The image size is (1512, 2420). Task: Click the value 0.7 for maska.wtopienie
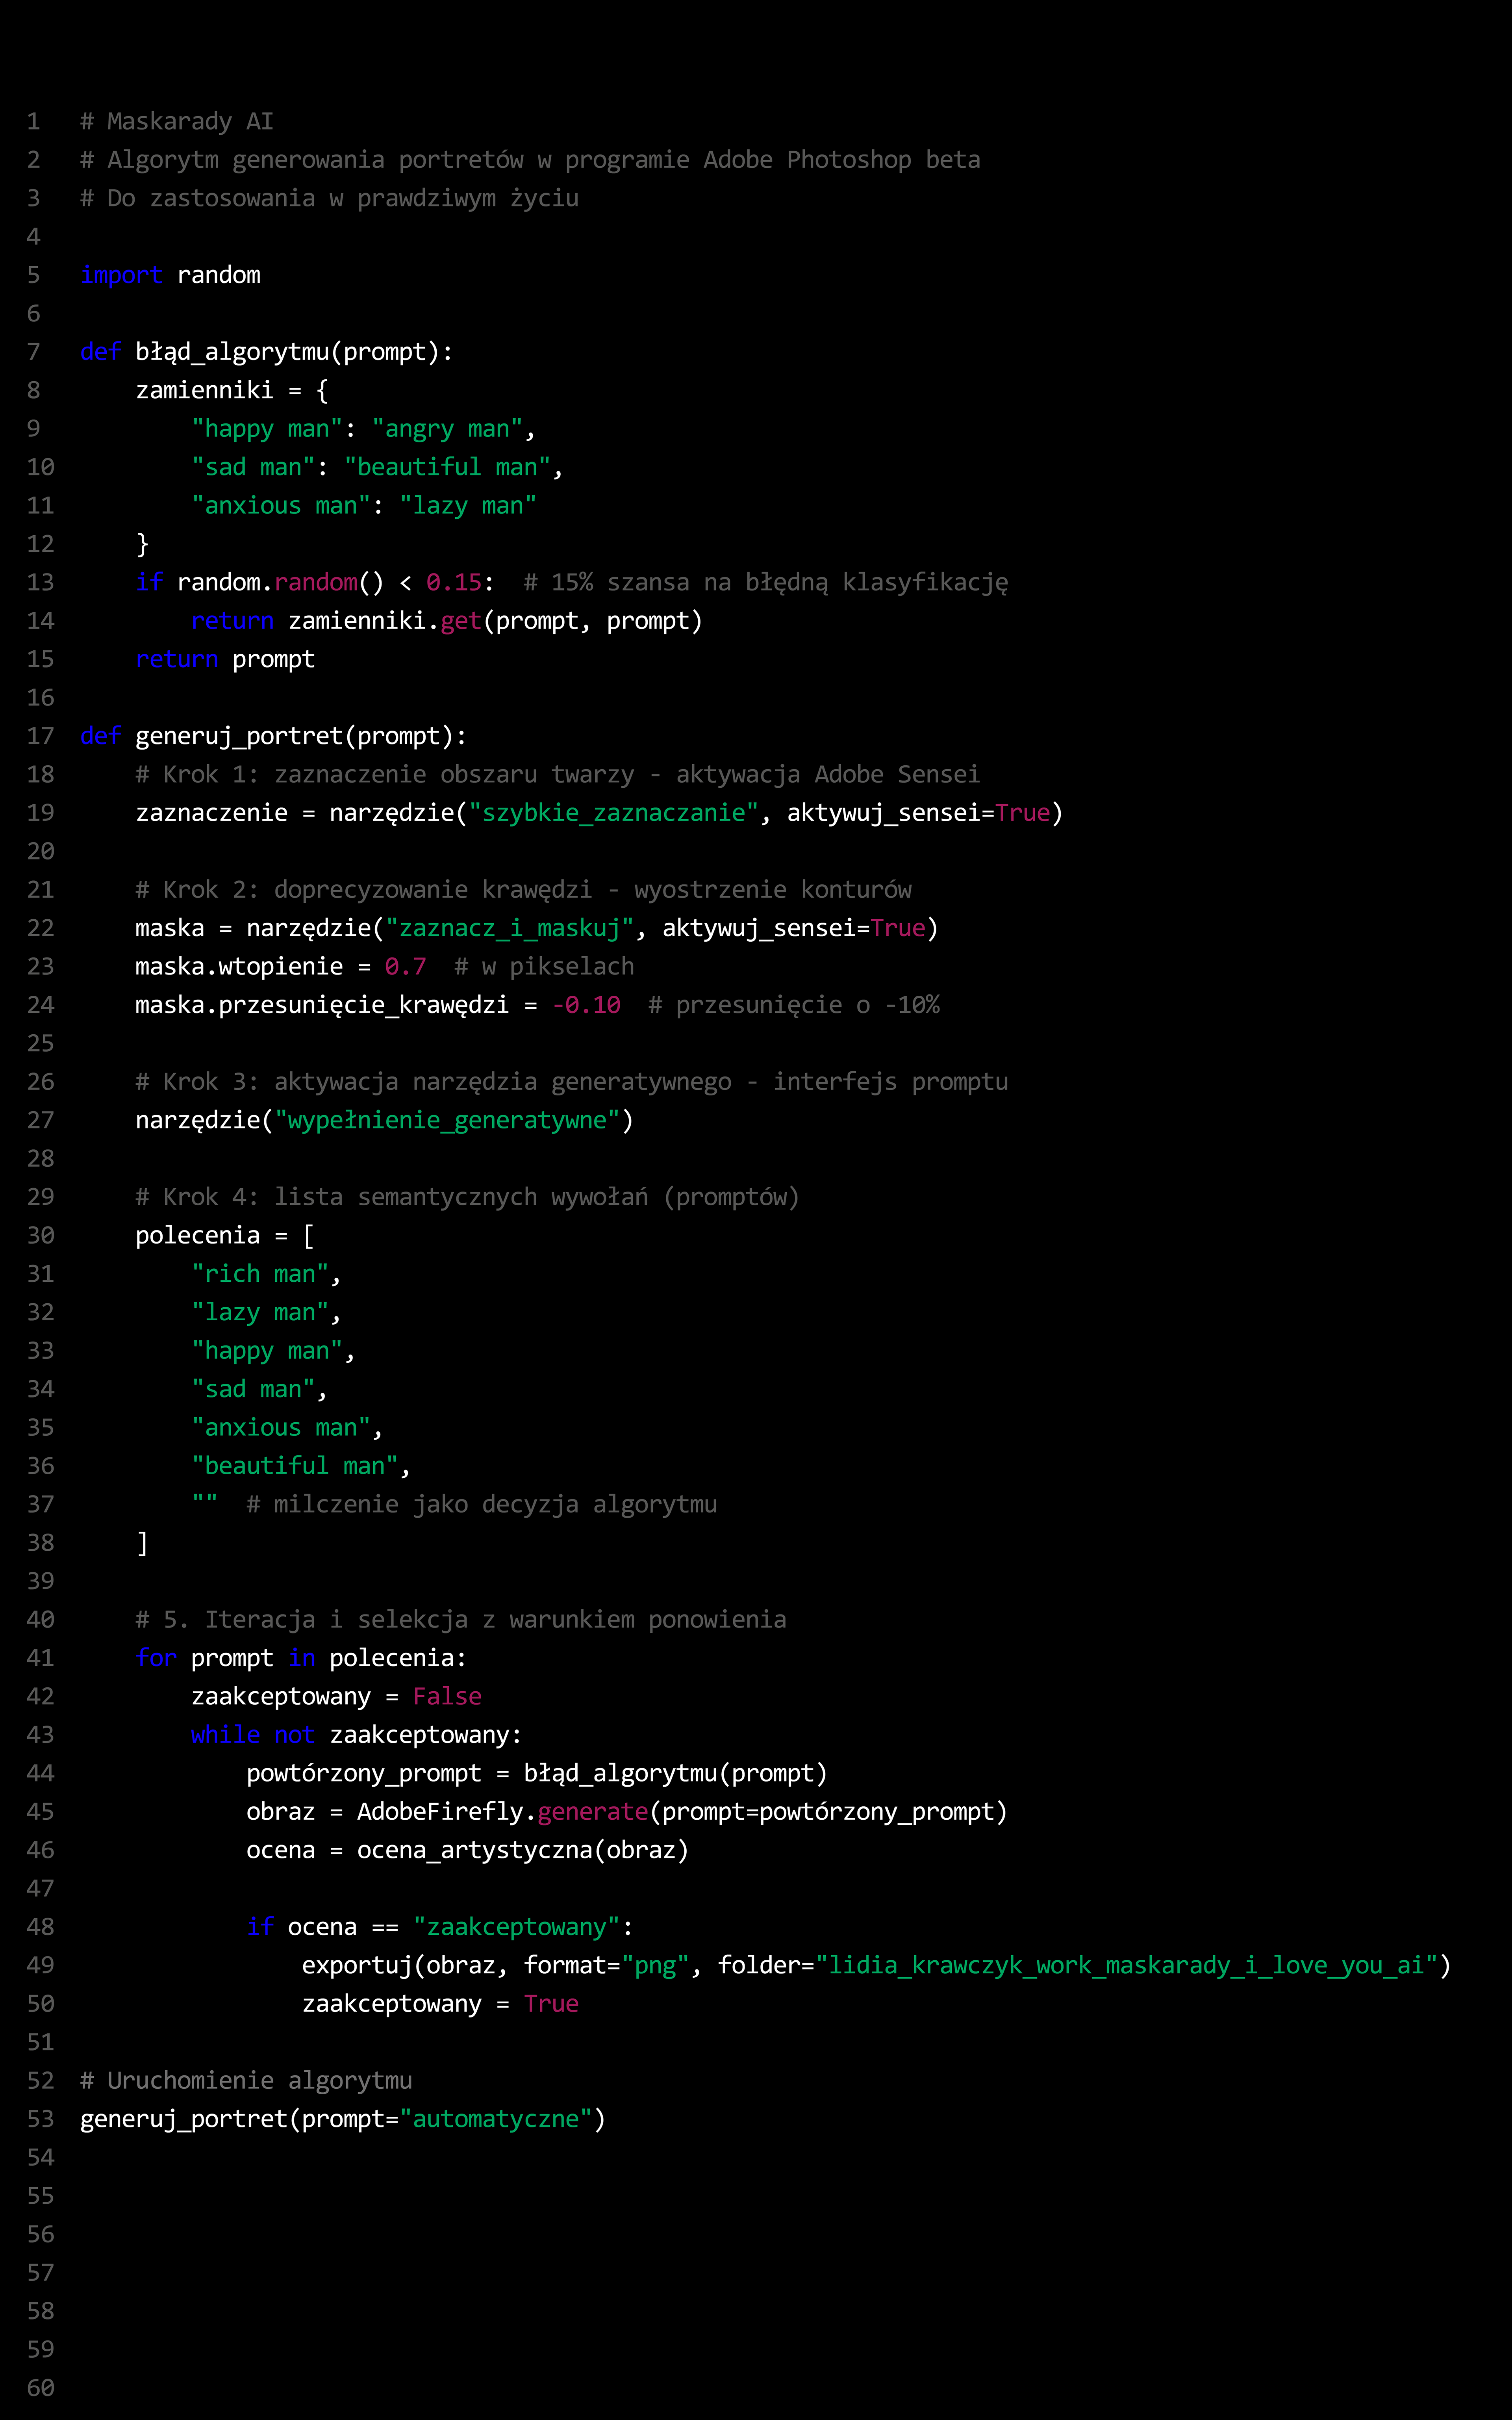pyautogui.click(x=406, y=967)
